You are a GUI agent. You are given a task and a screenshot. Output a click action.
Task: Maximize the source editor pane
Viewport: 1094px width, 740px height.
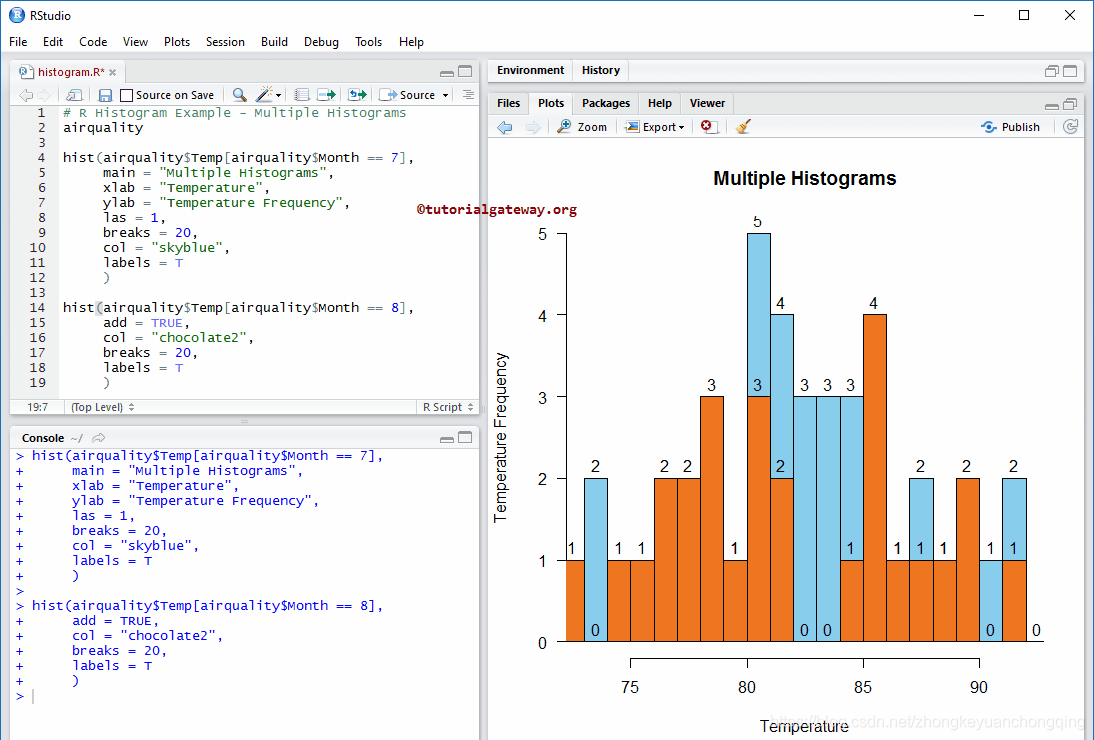tap(465, 71)
